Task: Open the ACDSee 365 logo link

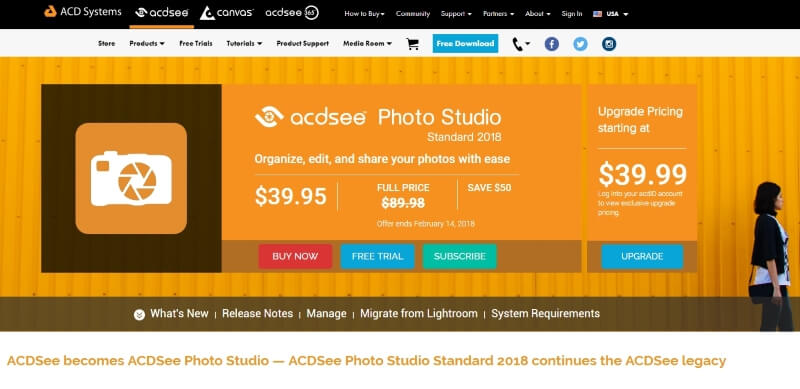Action: [292, 13]
